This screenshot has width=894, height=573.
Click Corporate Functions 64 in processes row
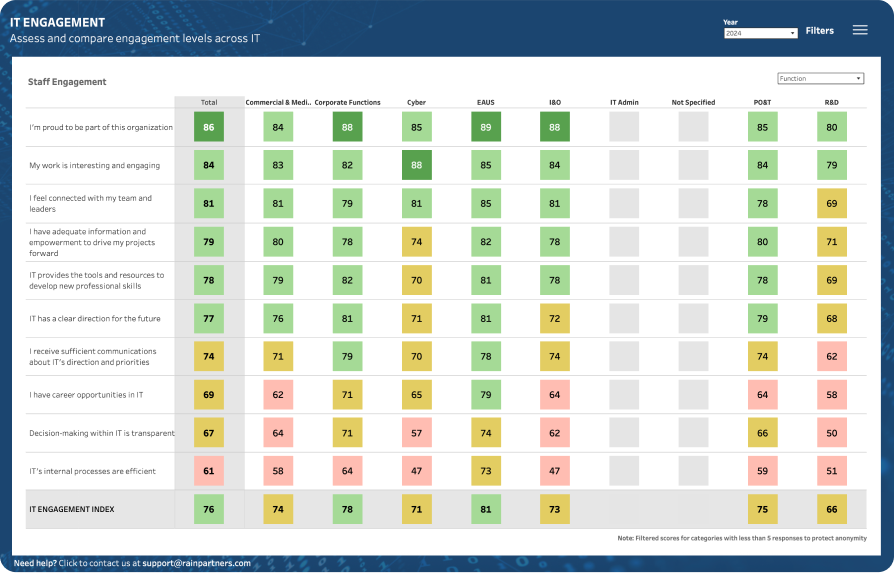347,471
